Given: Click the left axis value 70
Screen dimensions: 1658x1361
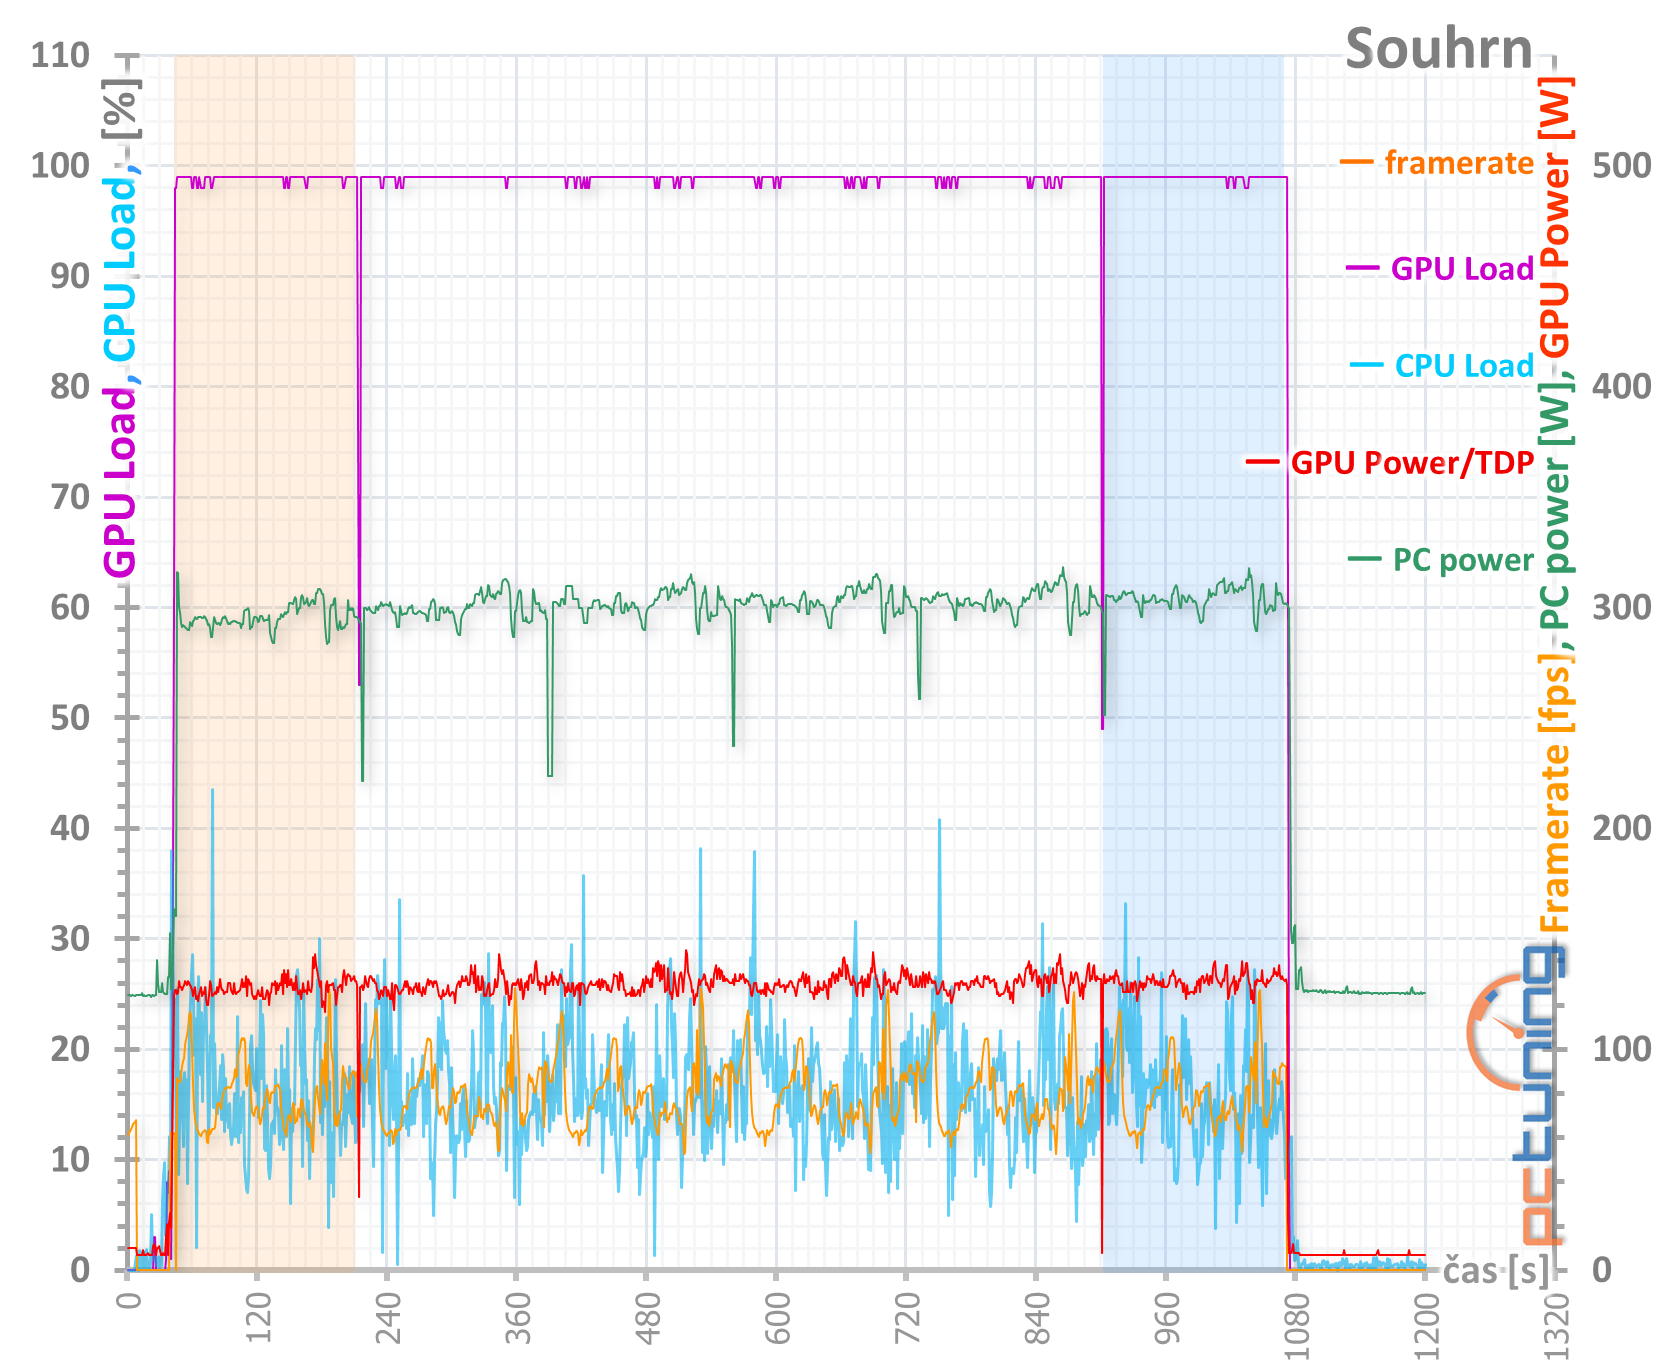Looking at the screenshot, I should 70,496.
